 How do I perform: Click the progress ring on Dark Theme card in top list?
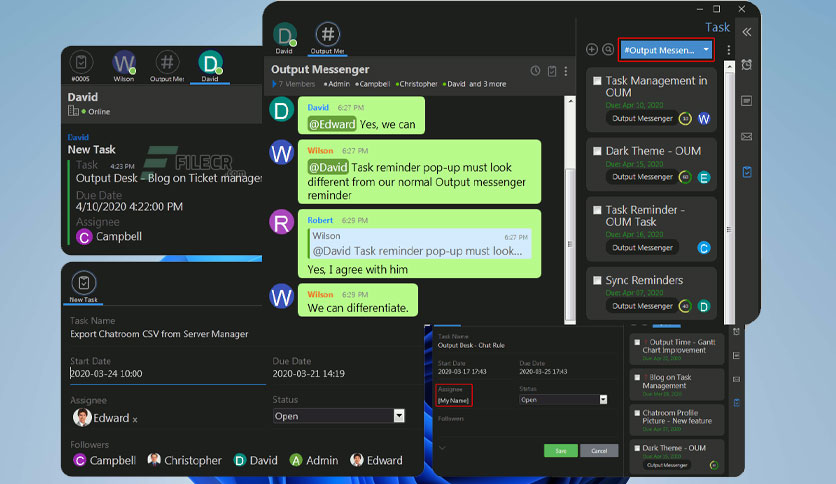click(x=685, y=177)
